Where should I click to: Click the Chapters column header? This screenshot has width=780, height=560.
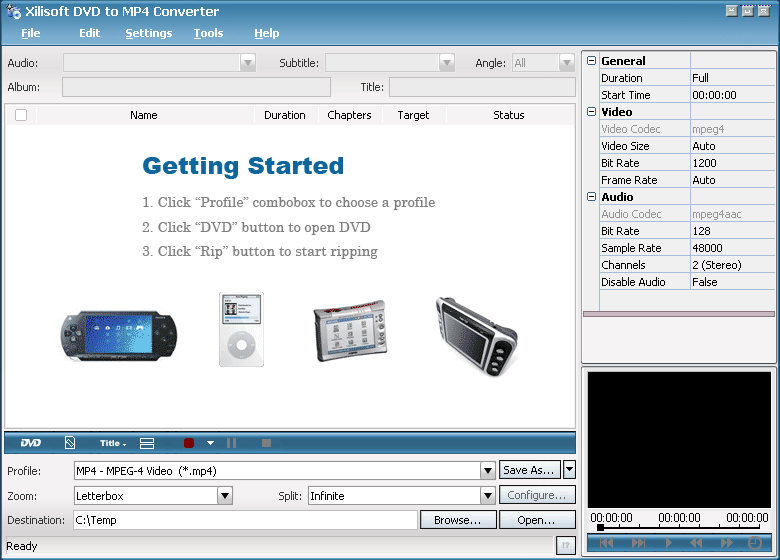350,115
